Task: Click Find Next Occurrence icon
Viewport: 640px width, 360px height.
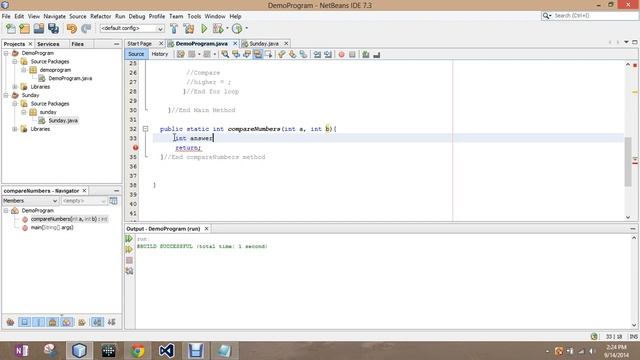Action: coord(247,54)
